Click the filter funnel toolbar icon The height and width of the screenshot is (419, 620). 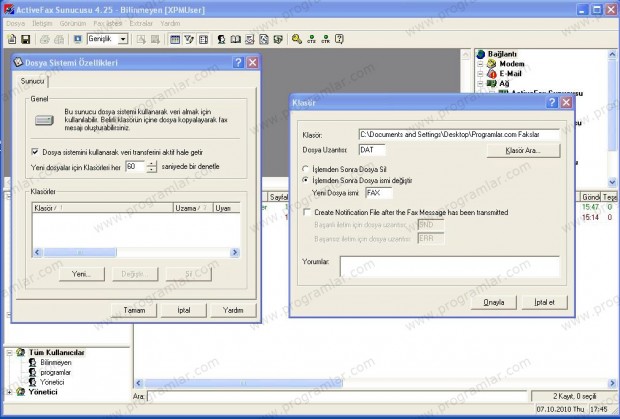[189, 39]
